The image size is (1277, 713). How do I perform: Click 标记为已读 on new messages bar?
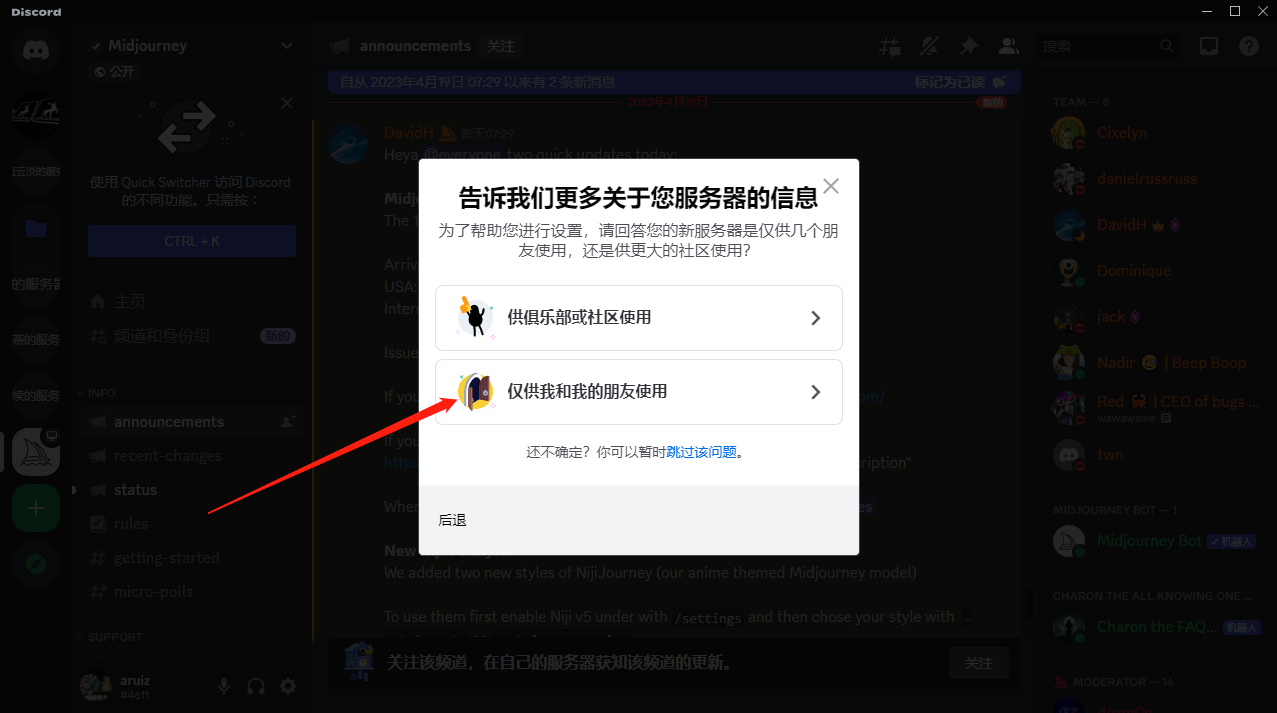click(x=959, y=82)
